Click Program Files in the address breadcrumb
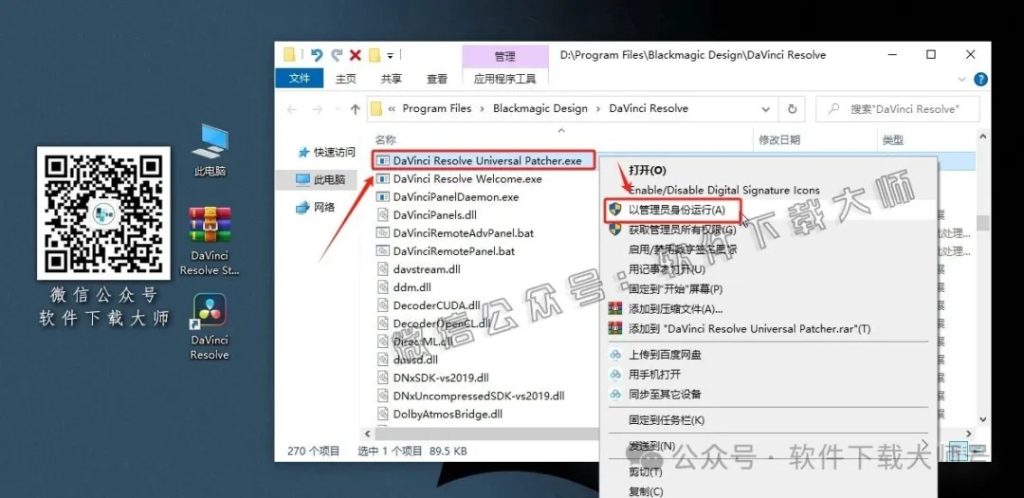1024x498 pixels. (x=437, y=108)
